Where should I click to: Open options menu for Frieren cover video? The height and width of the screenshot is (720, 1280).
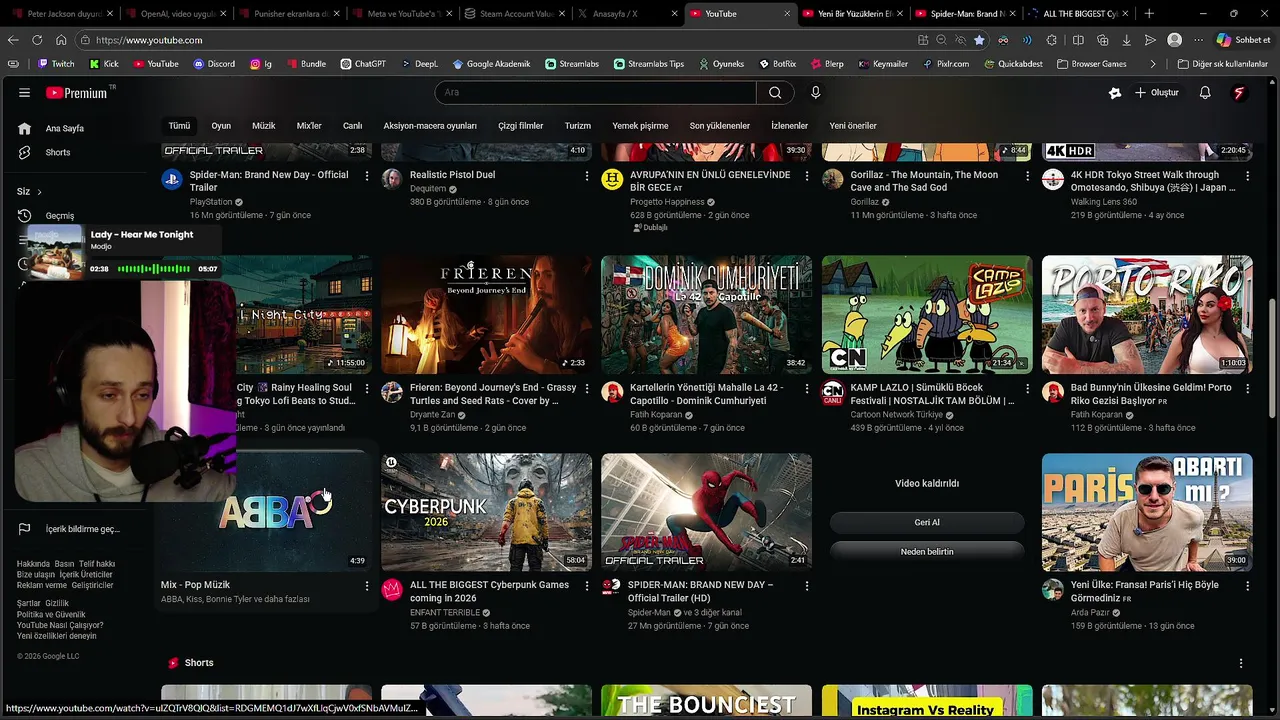[587, 388]
